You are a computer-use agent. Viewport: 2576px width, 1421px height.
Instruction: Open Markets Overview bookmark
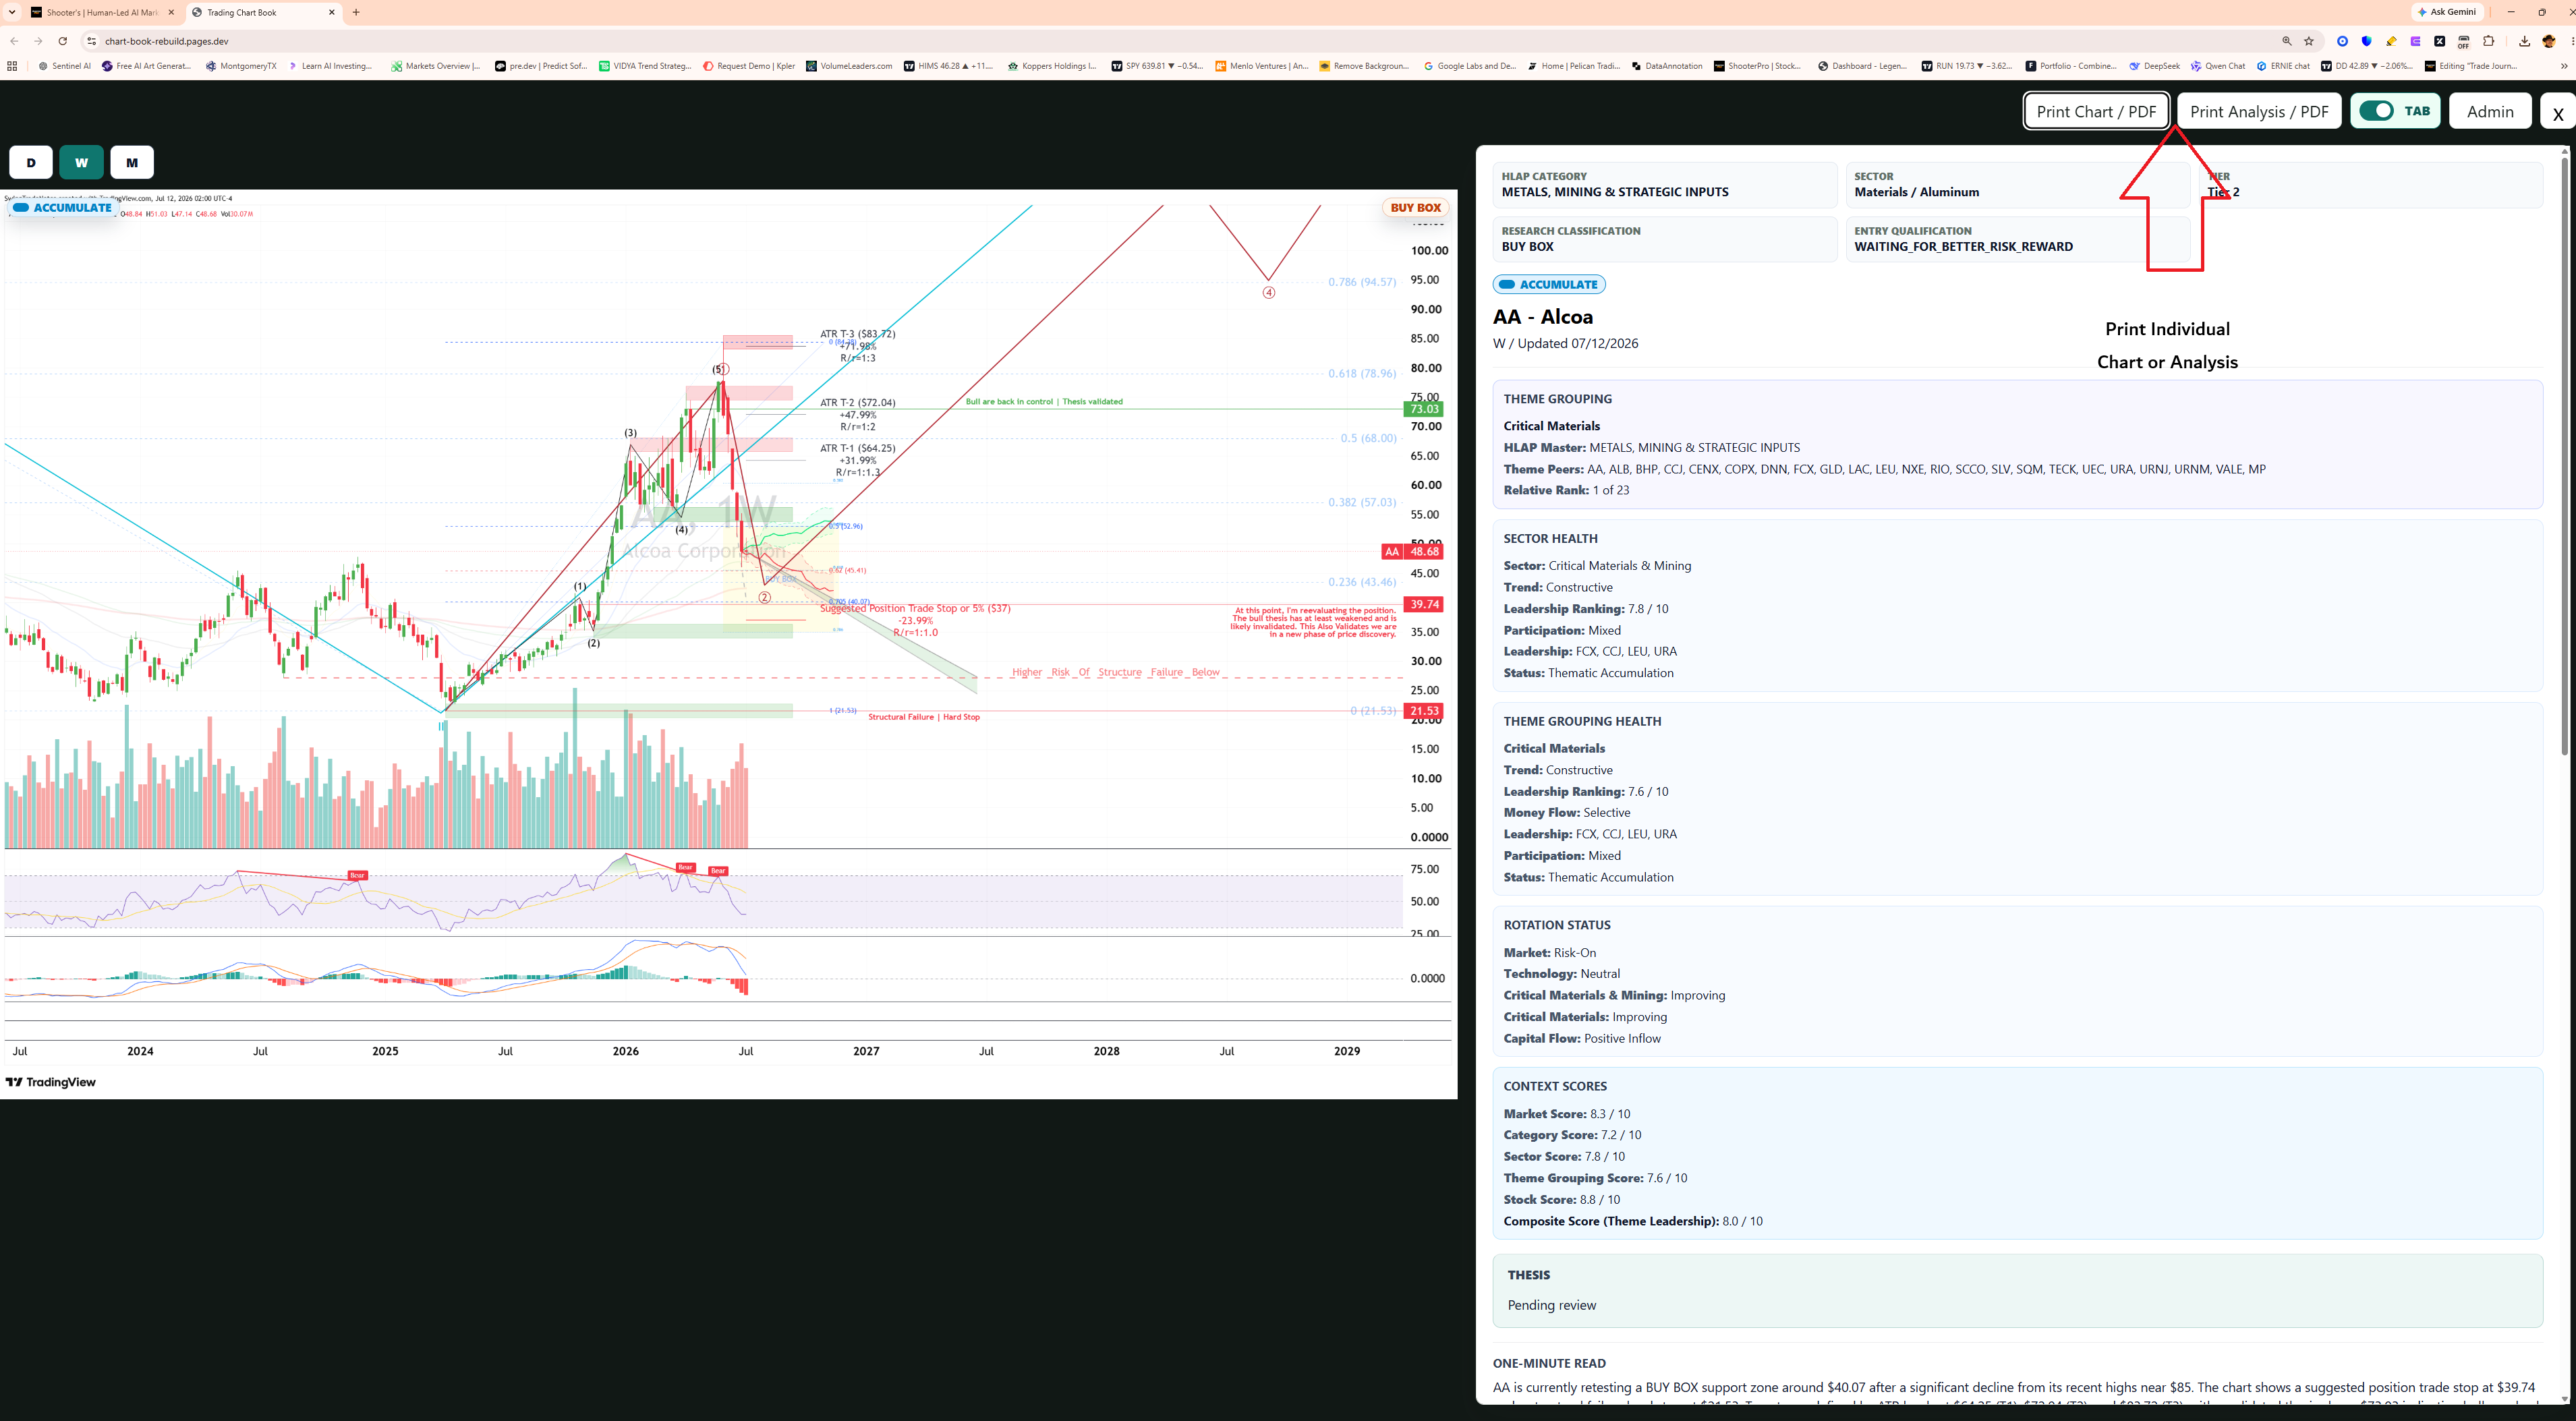click(x=436, y=66)
